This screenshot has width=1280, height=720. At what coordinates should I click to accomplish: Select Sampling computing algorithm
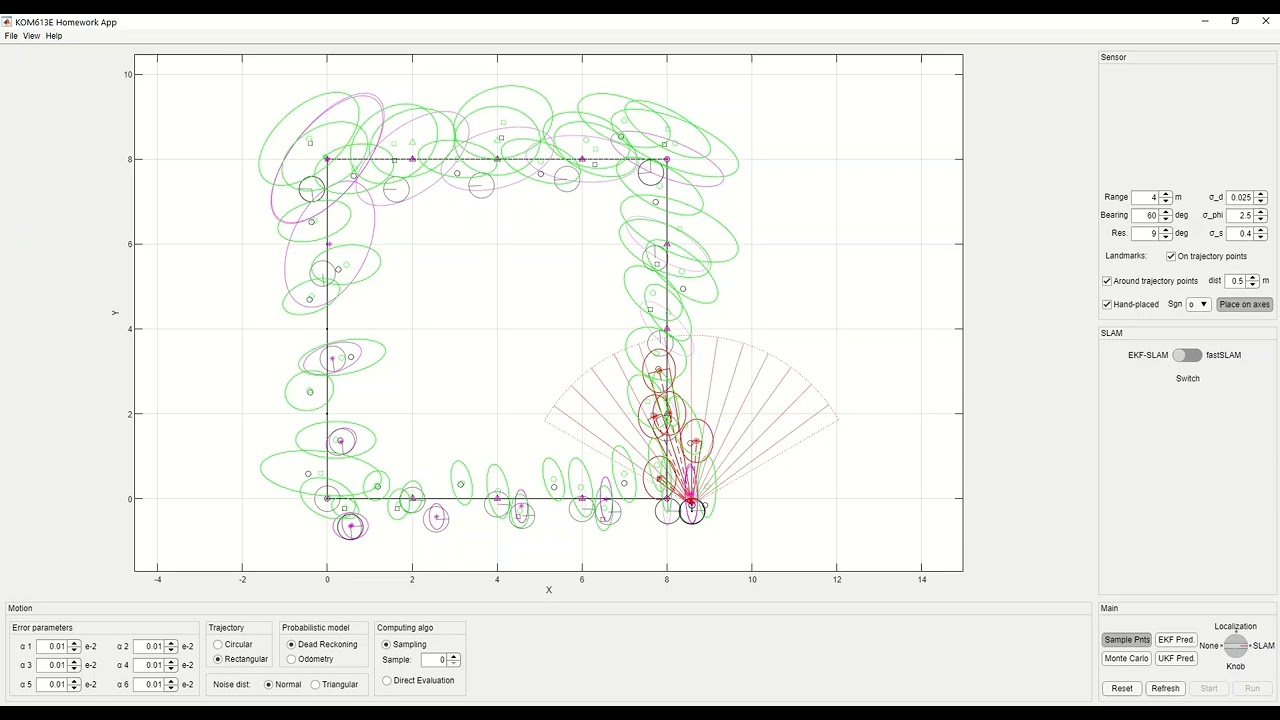(387, 645)
